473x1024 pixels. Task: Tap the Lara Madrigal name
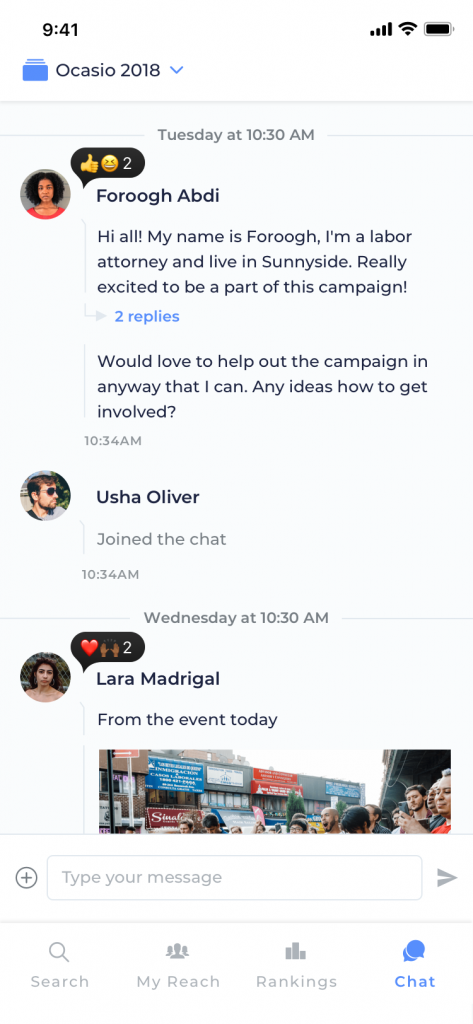[x=158, y=679]
